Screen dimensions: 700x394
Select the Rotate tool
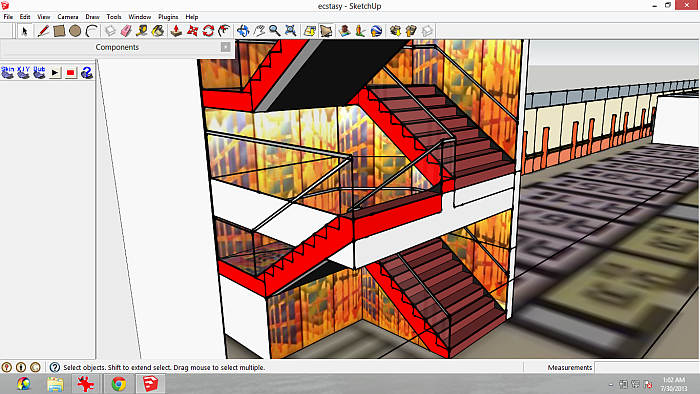(x=208, y=31)
